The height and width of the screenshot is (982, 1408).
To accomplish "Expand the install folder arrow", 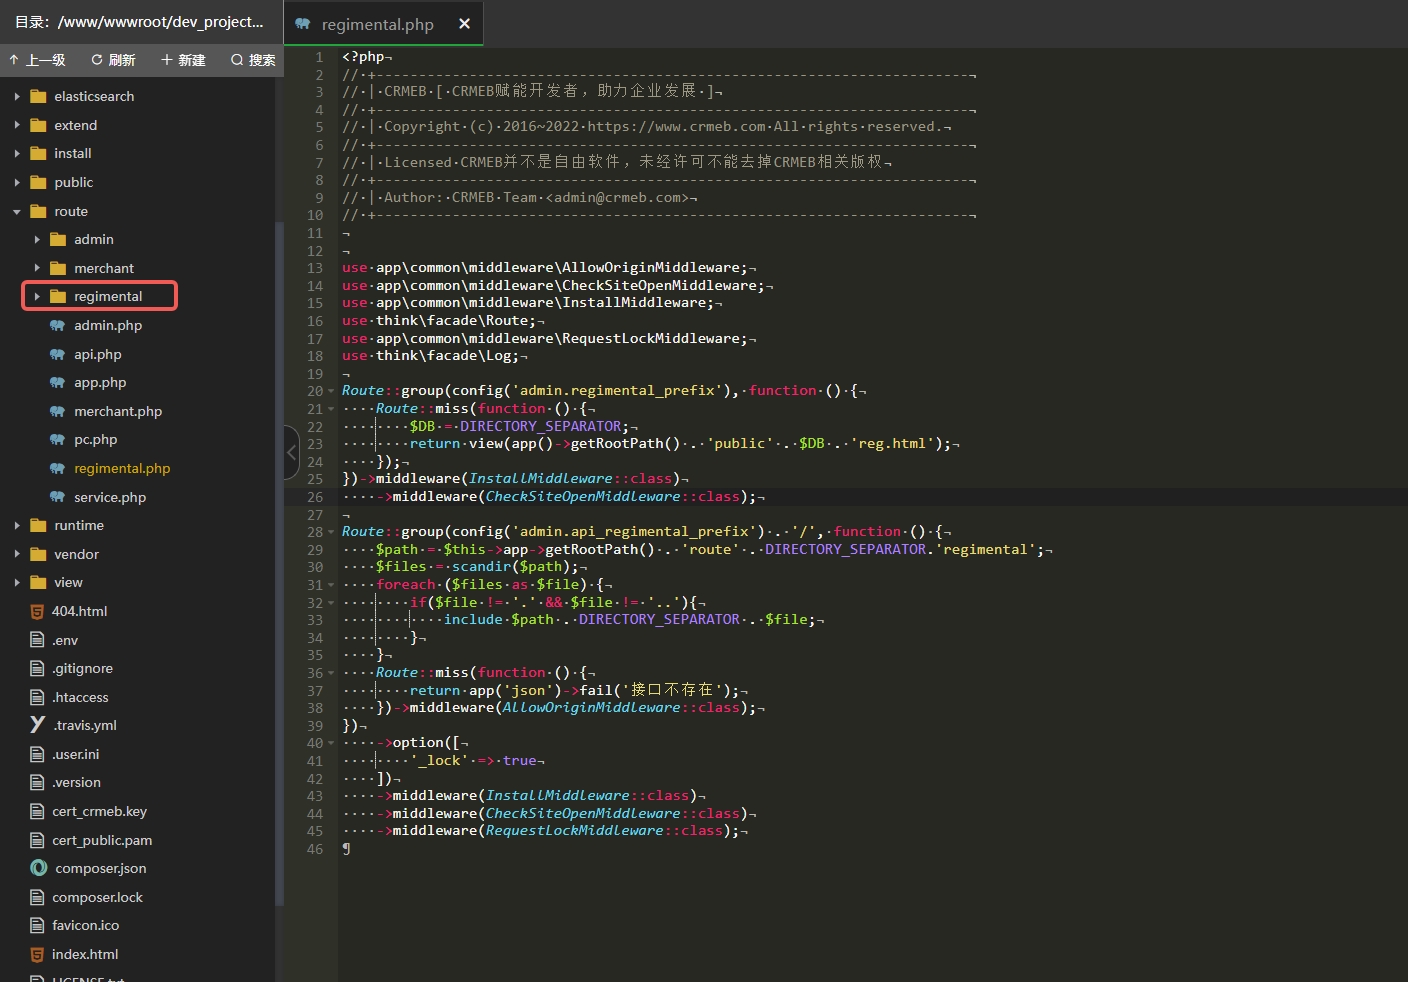I will 17,154.
